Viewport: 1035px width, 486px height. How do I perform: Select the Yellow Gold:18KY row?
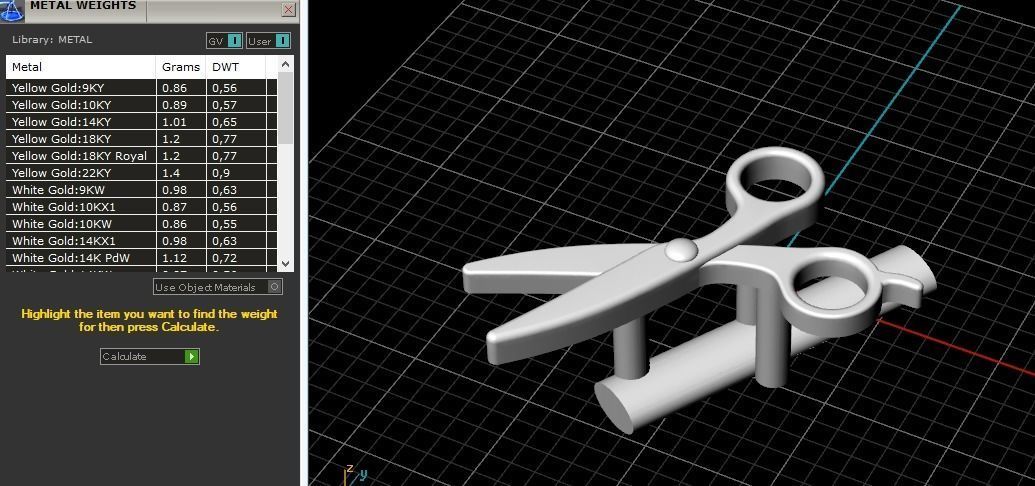[141, 139]
